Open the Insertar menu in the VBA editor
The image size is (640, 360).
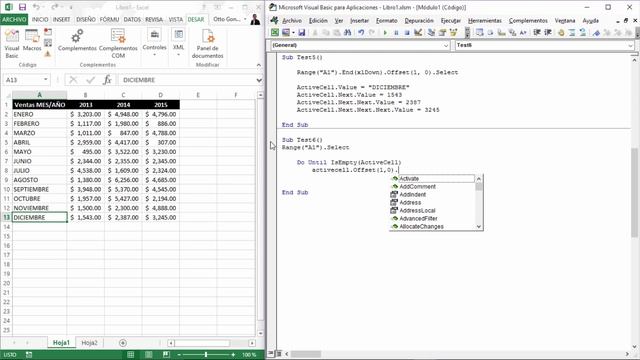[x=359, y=20]
